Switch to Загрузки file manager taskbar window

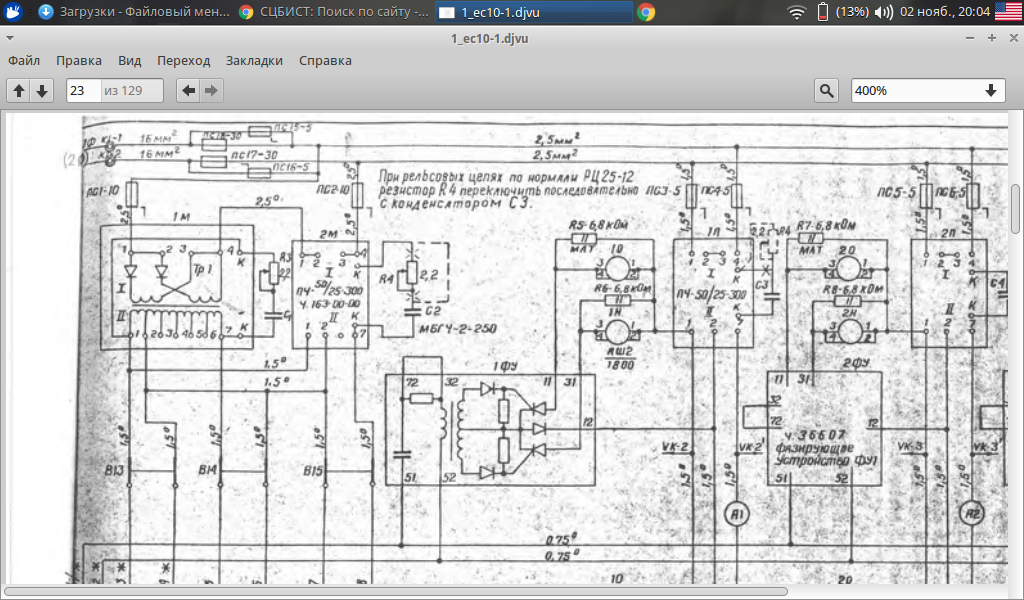pyautogui.click(x=130, y=12)
